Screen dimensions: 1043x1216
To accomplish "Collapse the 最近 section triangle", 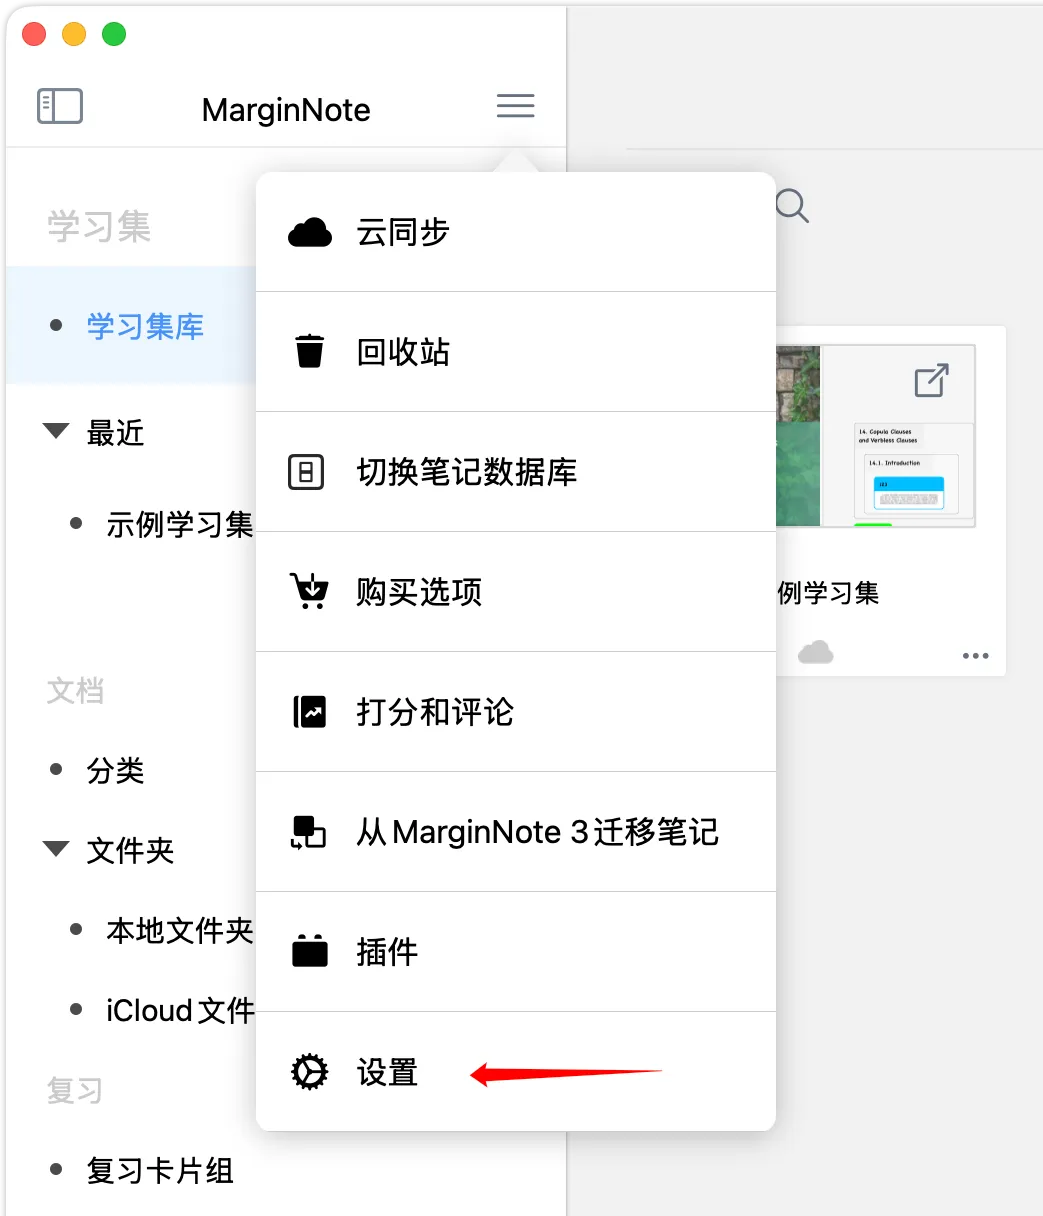I will coord(56,432).
